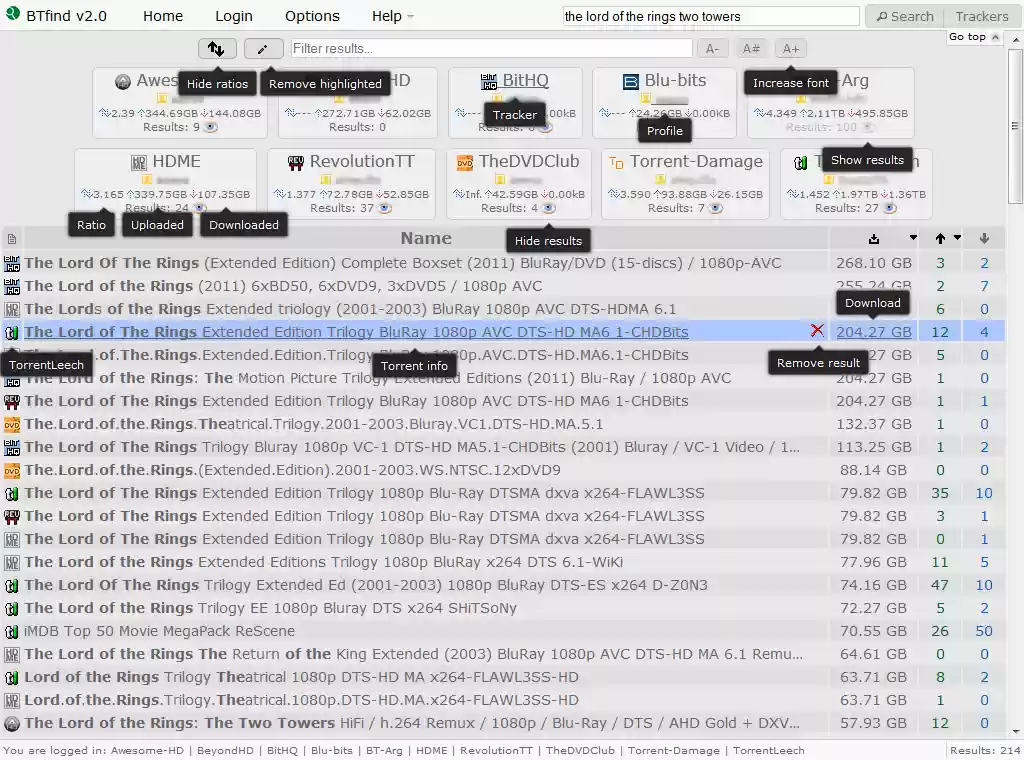Screen dimensions: 1024x760
Task: Sort by seeders via the up arrow header icon
Action: pos(940,238)
